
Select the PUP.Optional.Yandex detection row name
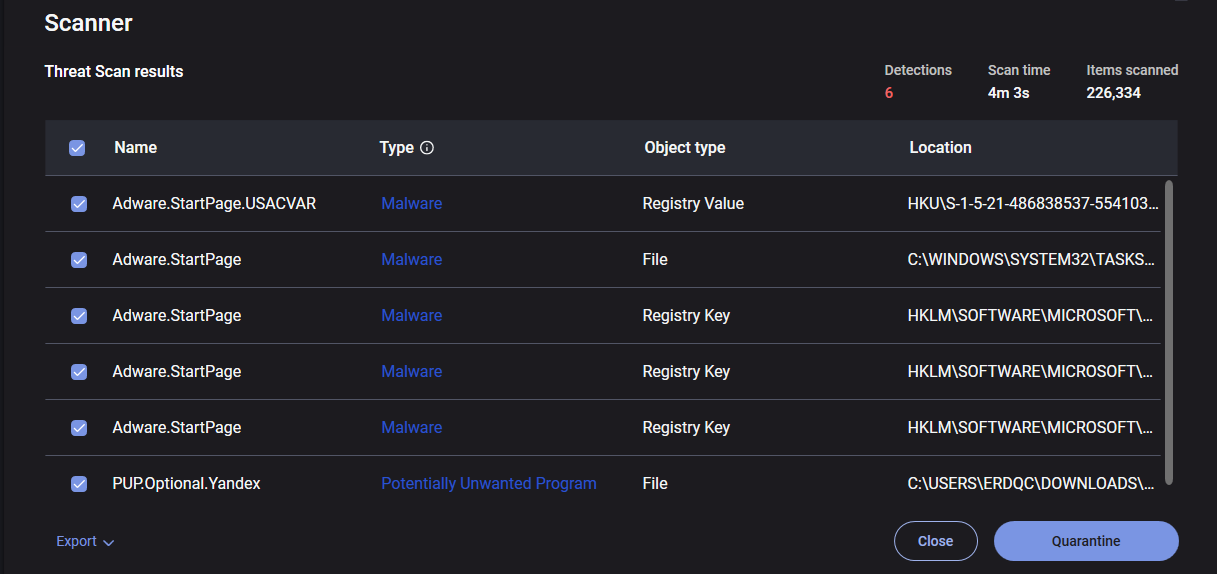click(187, 484)
